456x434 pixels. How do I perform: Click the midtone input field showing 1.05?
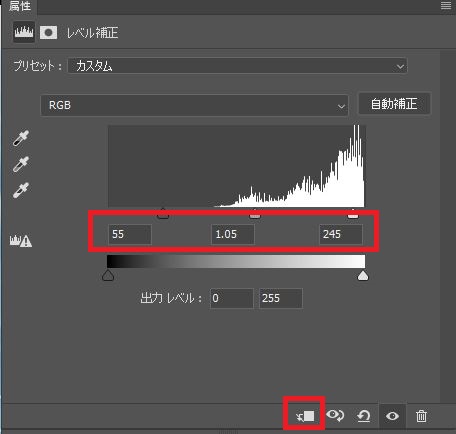coord(233,234)
